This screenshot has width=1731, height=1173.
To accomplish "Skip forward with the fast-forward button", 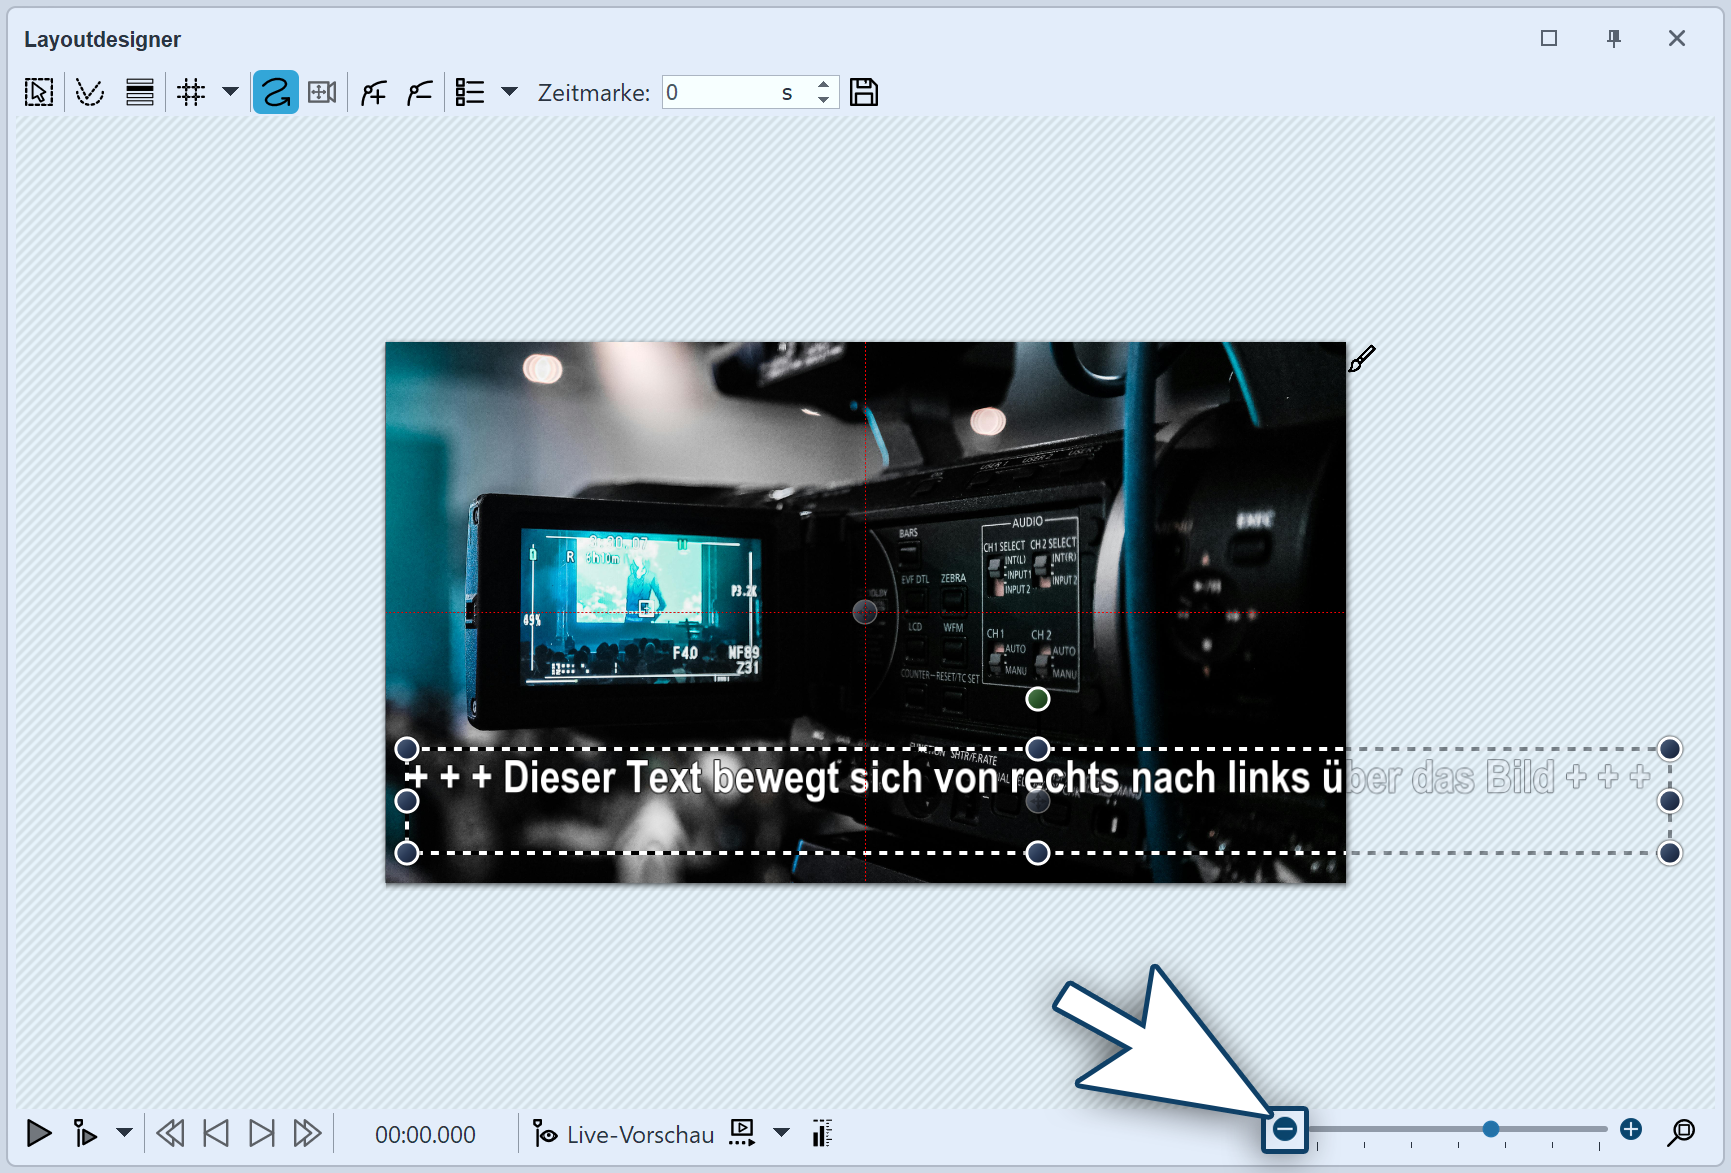I will (x=307, y=1133).
